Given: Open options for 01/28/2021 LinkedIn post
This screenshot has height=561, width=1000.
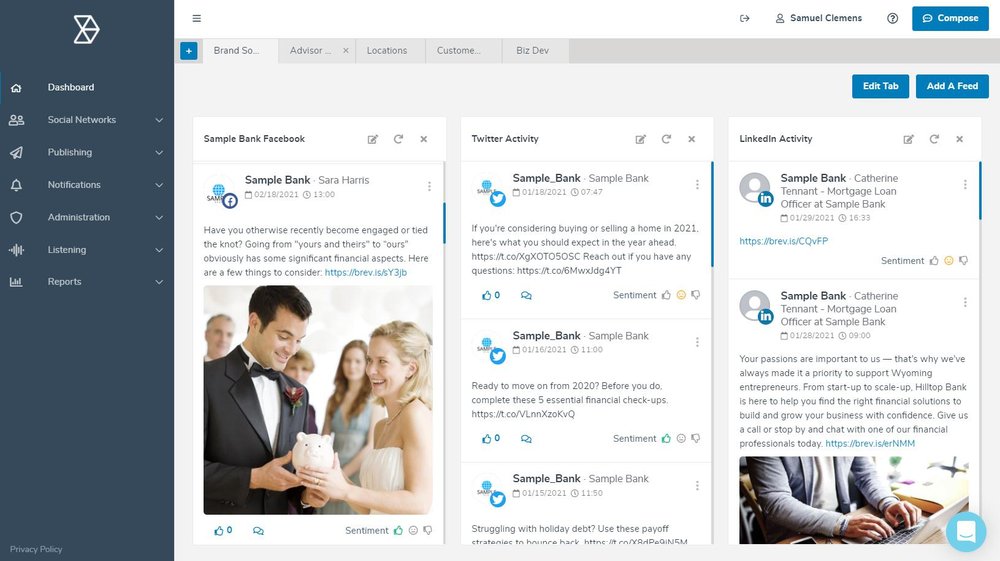Looking at the screenshot, I should click(965, 302).
